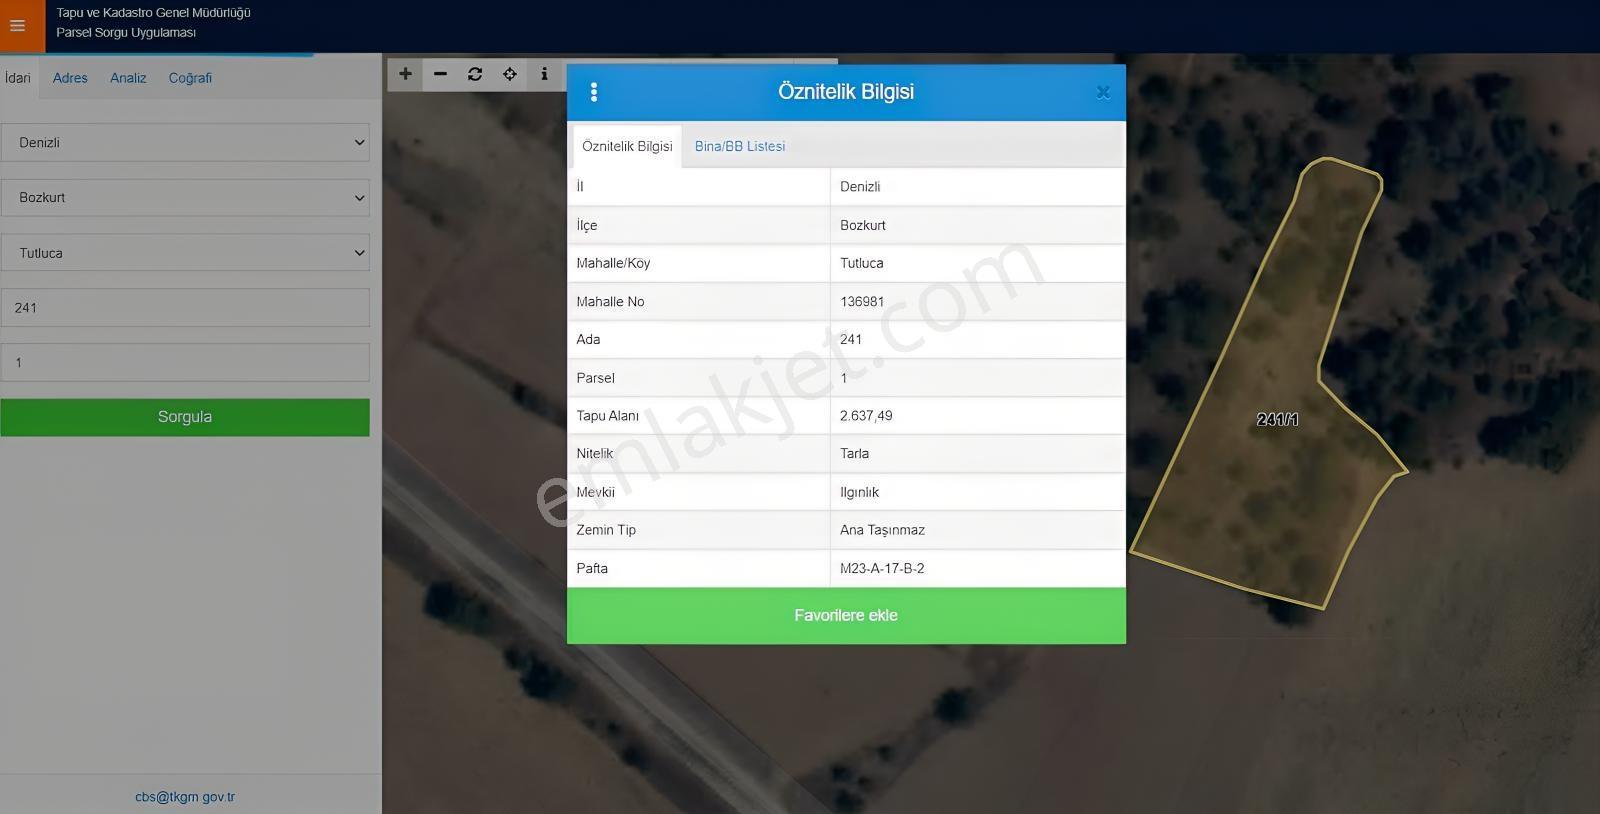Select the info tool icon

point(544,74)
